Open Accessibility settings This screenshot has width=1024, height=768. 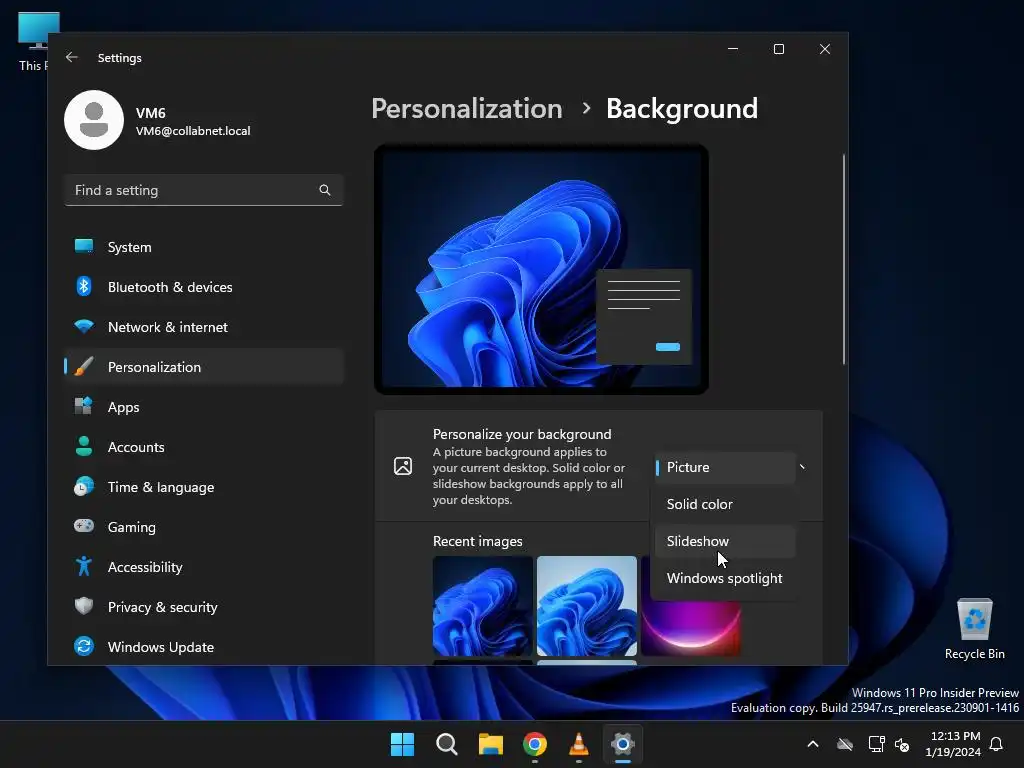click(x=204, y=567)
